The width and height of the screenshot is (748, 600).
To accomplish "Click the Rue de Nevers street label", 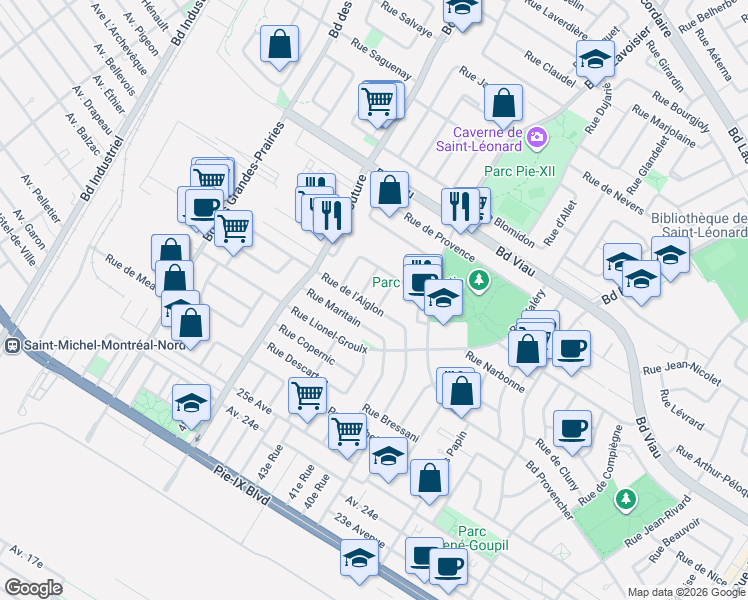I will point(613,193).
